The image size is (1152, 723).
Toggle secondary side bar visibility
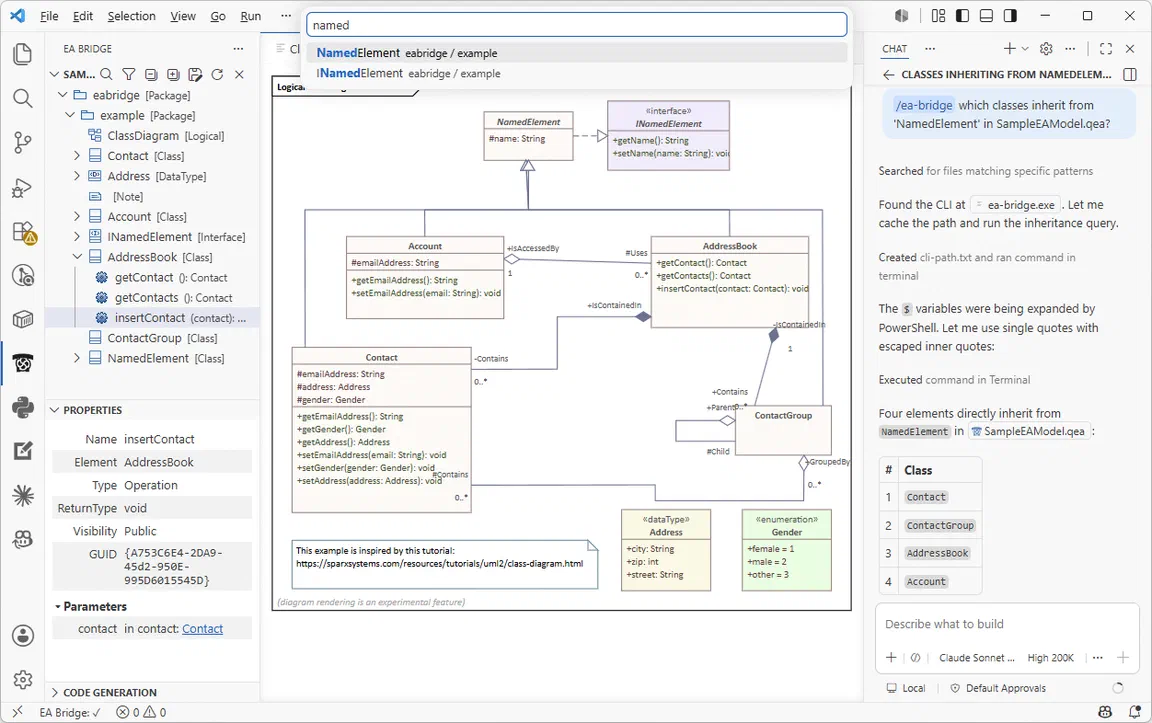(1010, 15)
